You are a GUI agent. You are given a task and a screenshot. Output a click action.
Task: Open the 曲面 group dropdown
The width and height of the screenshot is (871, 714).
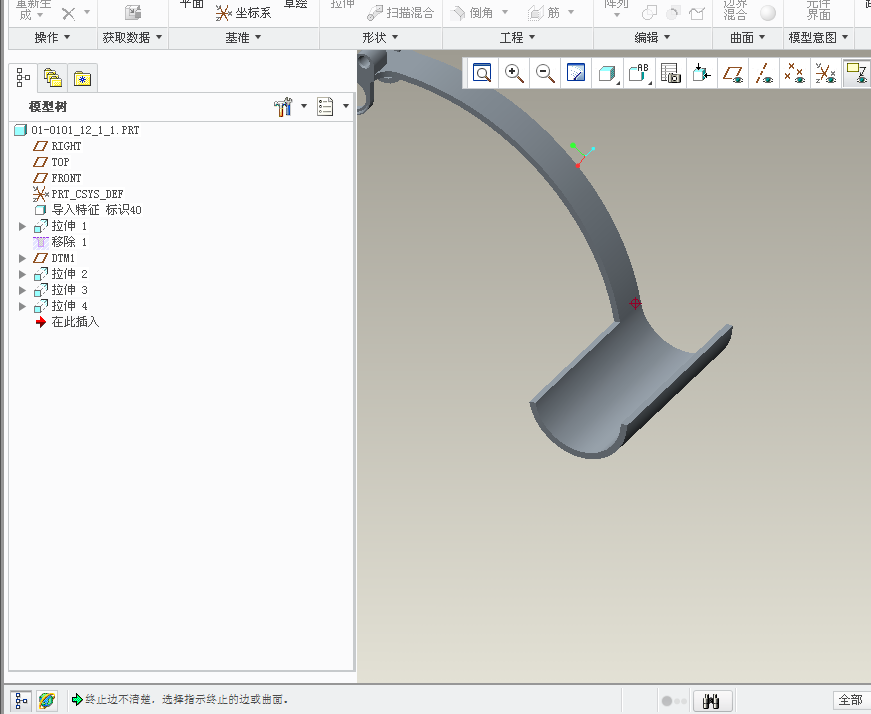[x=748, y=37]
